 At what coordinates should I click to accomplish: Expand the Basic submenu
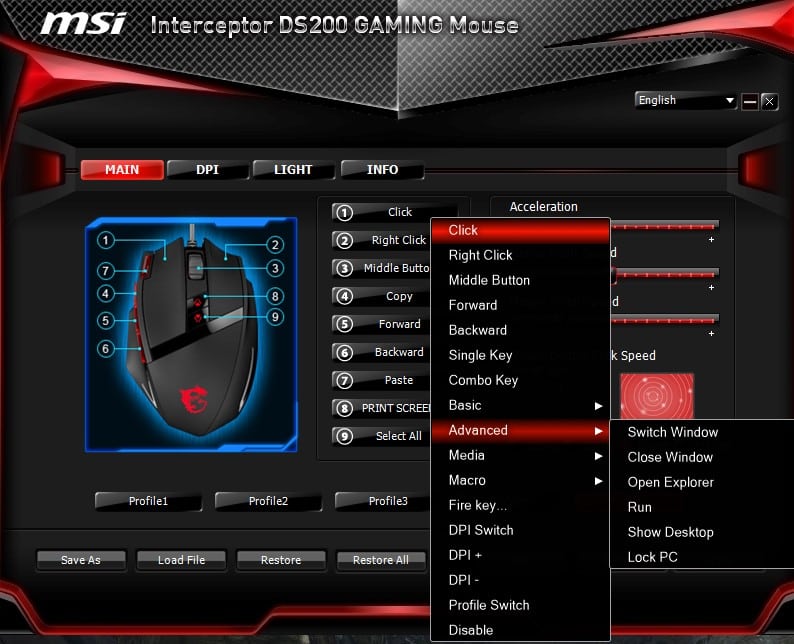click(x=521, y=406)
